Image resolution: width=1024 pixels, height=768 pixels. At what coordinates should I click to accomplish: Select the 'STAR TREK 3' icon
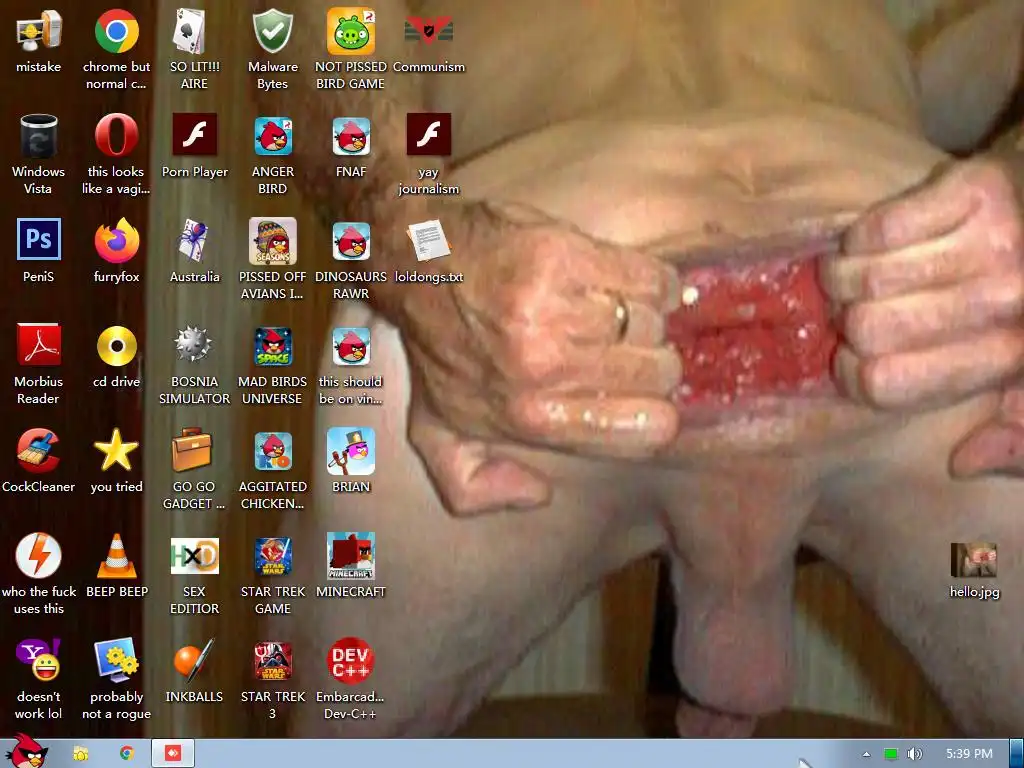coord(272,661)
